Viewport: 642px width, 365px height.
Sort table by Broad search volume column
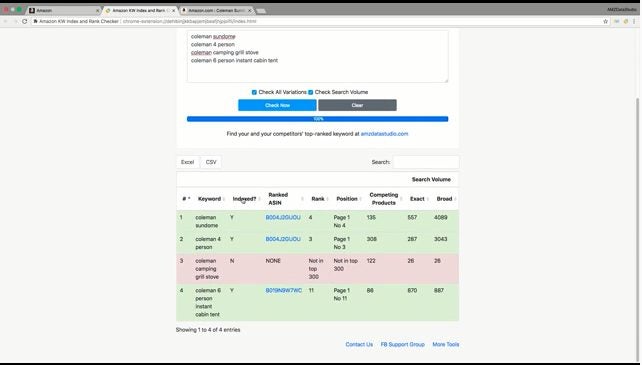[444, 199]
